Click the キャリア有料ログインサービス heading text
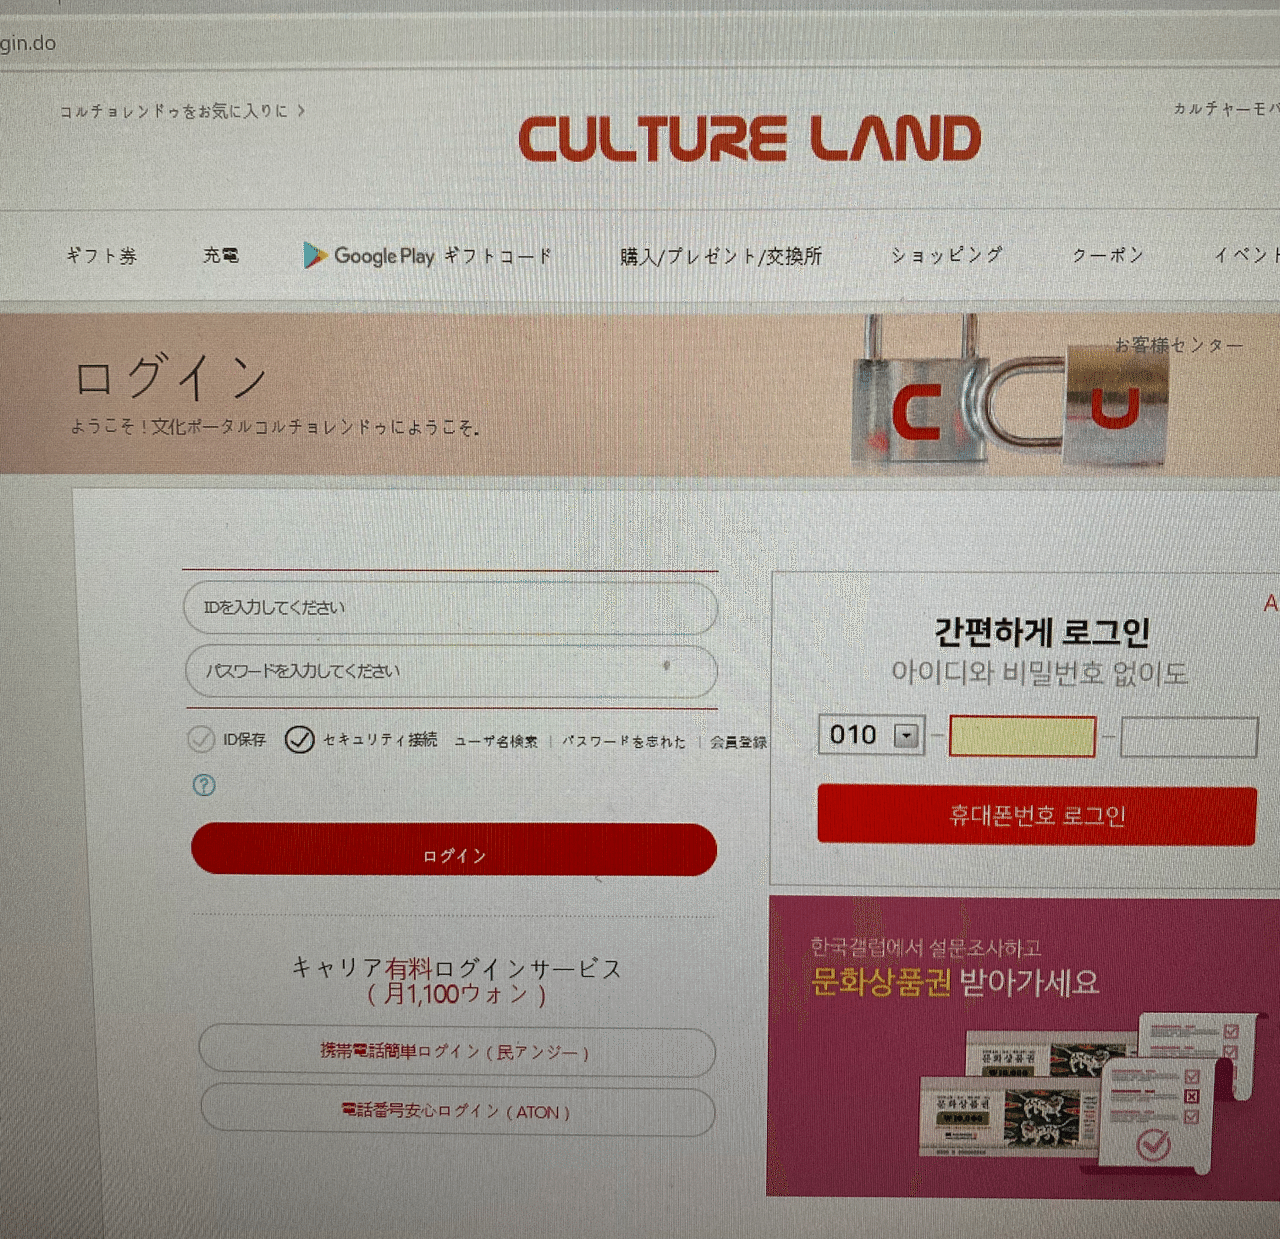Image resolution: width=1280 pixels, height=1239 pixels. (457, 968)
